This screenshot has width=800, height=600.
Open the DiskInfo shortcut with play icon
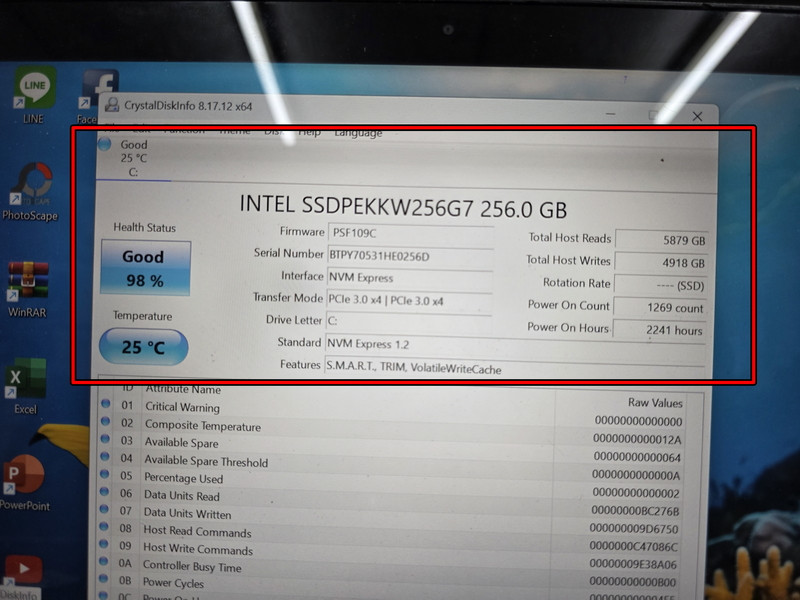coord(20,577)
